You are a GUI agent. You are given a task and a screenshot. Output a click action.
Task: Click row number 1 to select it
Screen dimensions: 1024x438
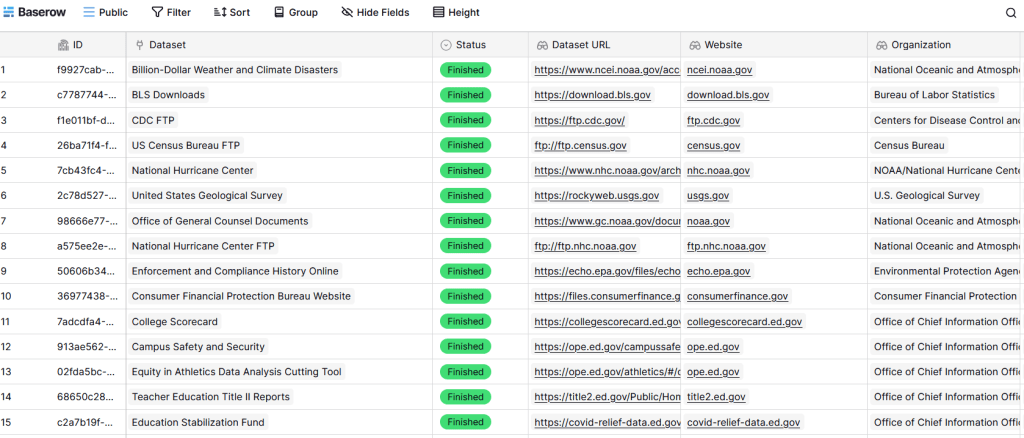coord(4,70)
